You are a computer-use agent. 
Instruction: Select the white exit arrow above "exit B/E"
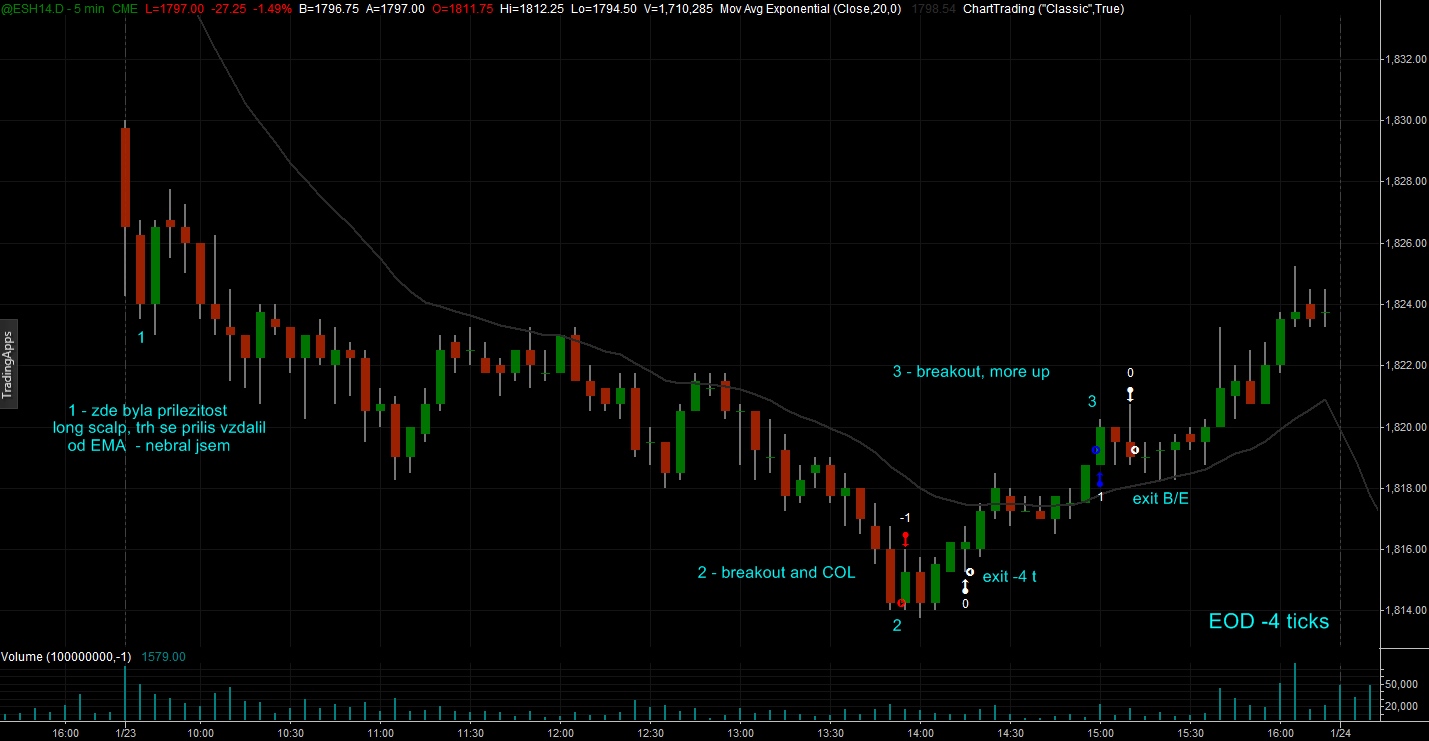click(x=1130, y=394)
